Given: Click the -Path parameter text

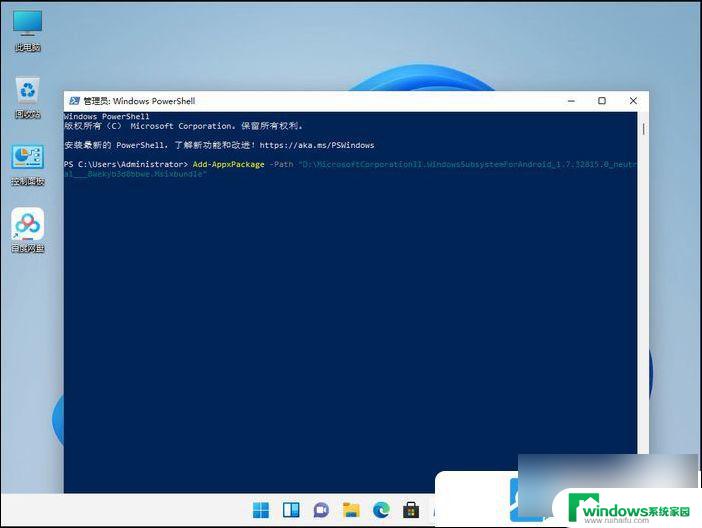Looking at the screenshot, I should coord(281,164).
